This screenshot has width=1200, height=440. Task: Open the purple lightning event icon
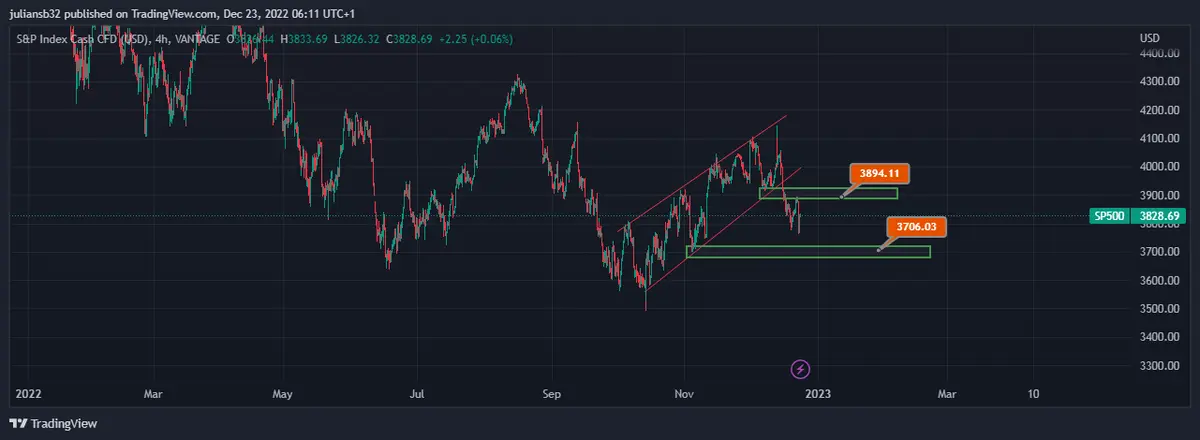tap(800, 369)
